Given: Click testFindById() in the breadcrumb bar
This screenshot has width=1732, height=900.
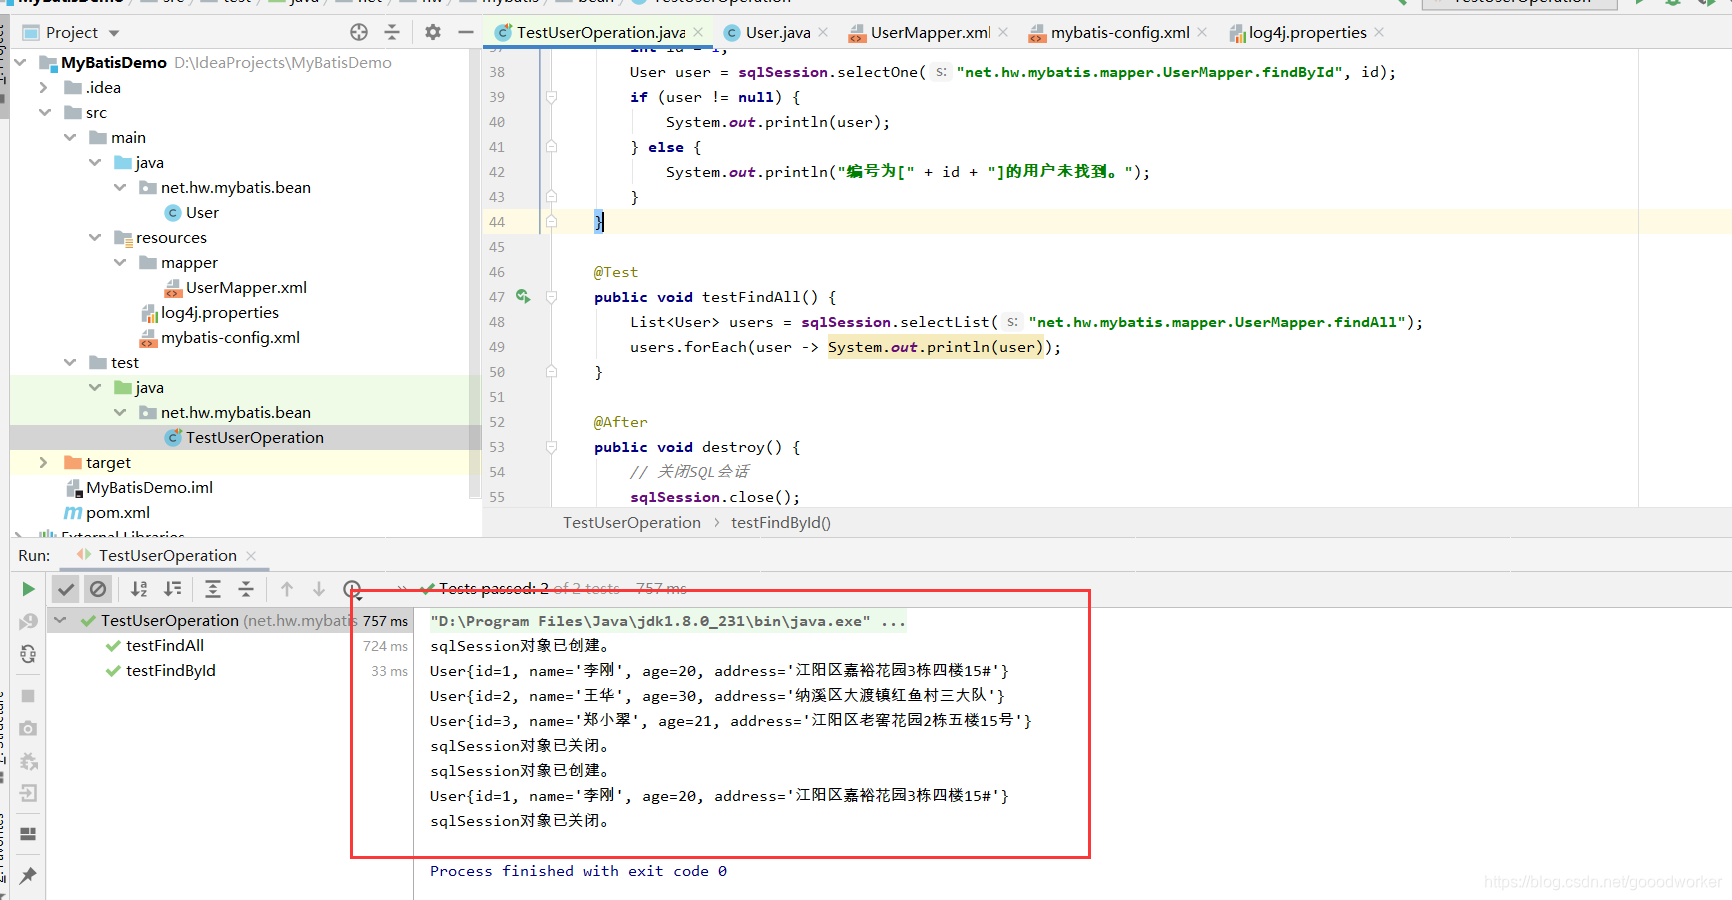Looking at the screenshot, I should [x=781, y=522].
